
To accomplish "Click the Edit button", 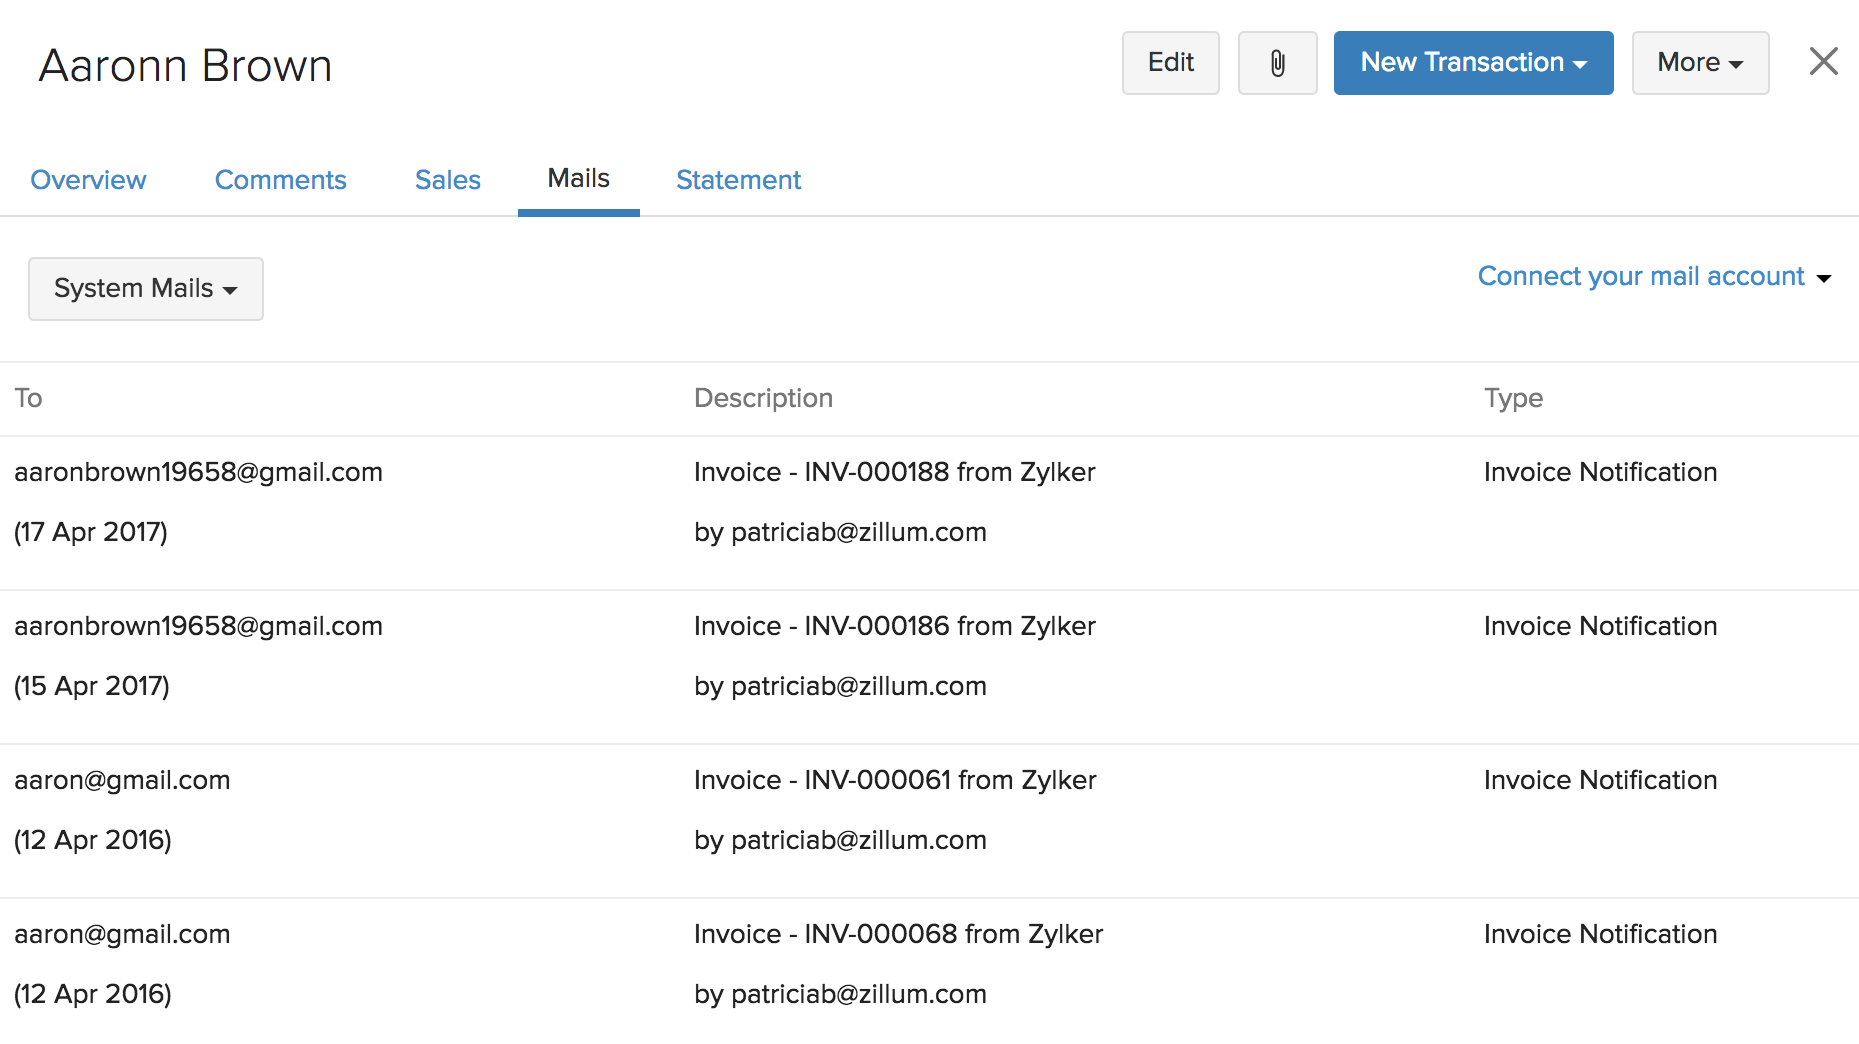I will click(x=1170, y=63).
